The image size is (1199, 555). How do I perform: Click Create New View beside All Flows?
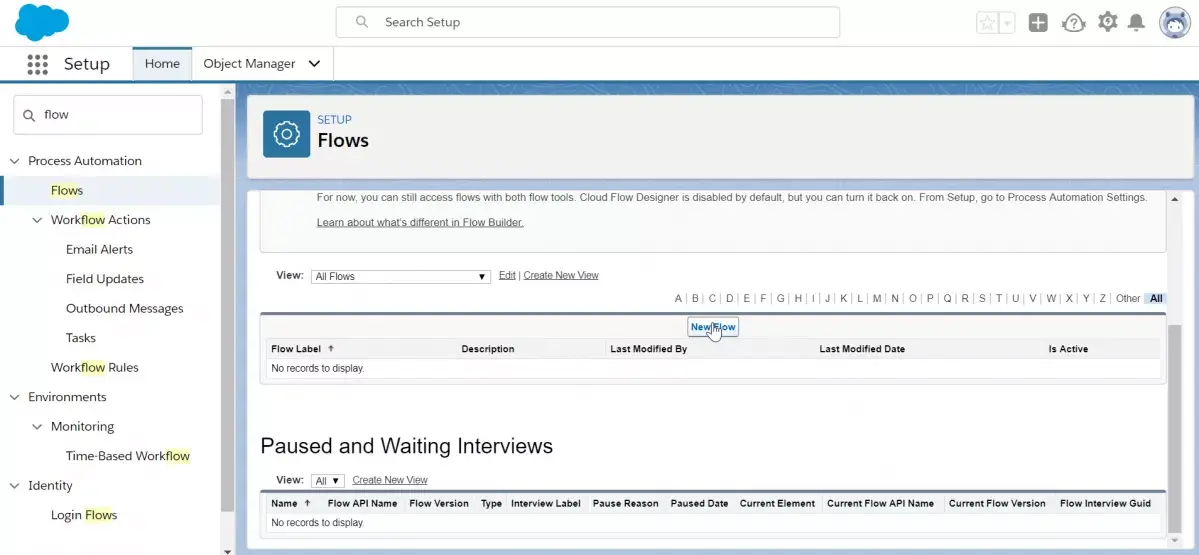[561, 275]
